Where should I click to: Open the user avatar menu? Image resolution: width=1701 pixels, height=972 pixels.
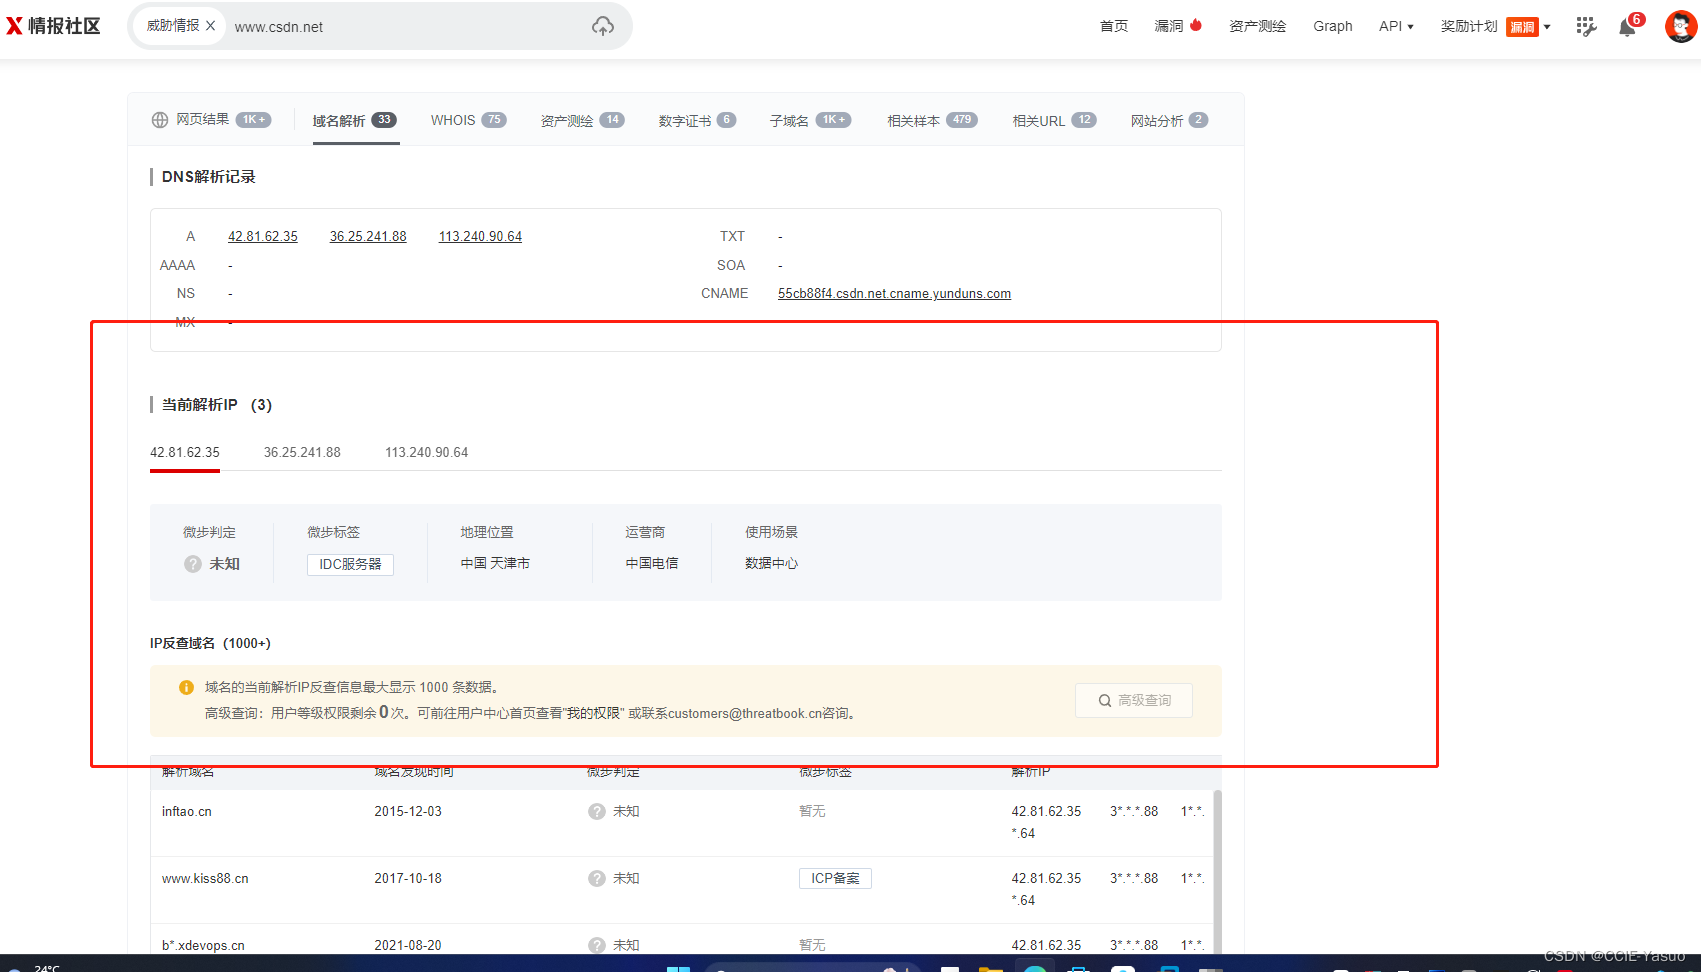pos(1681,26)
